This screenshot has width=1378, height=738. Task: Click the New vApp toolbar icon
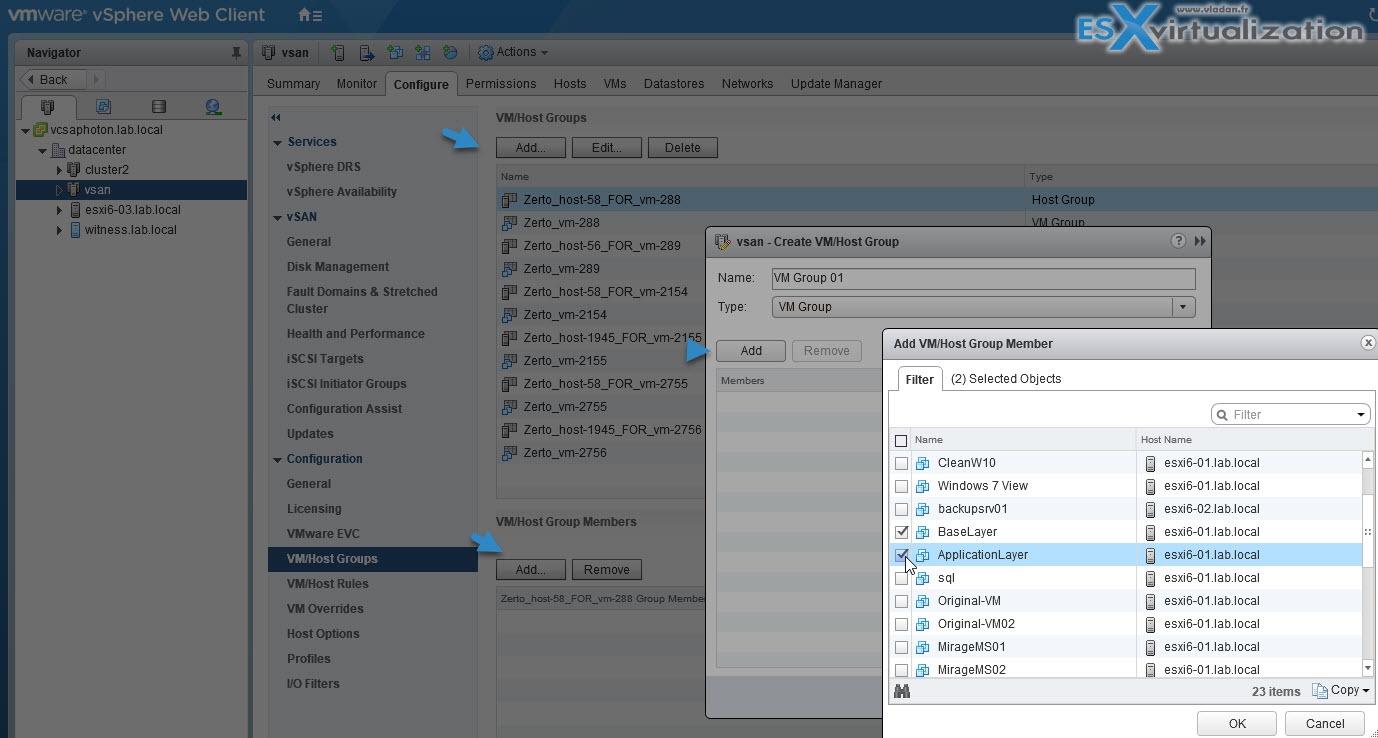point(422,52)
